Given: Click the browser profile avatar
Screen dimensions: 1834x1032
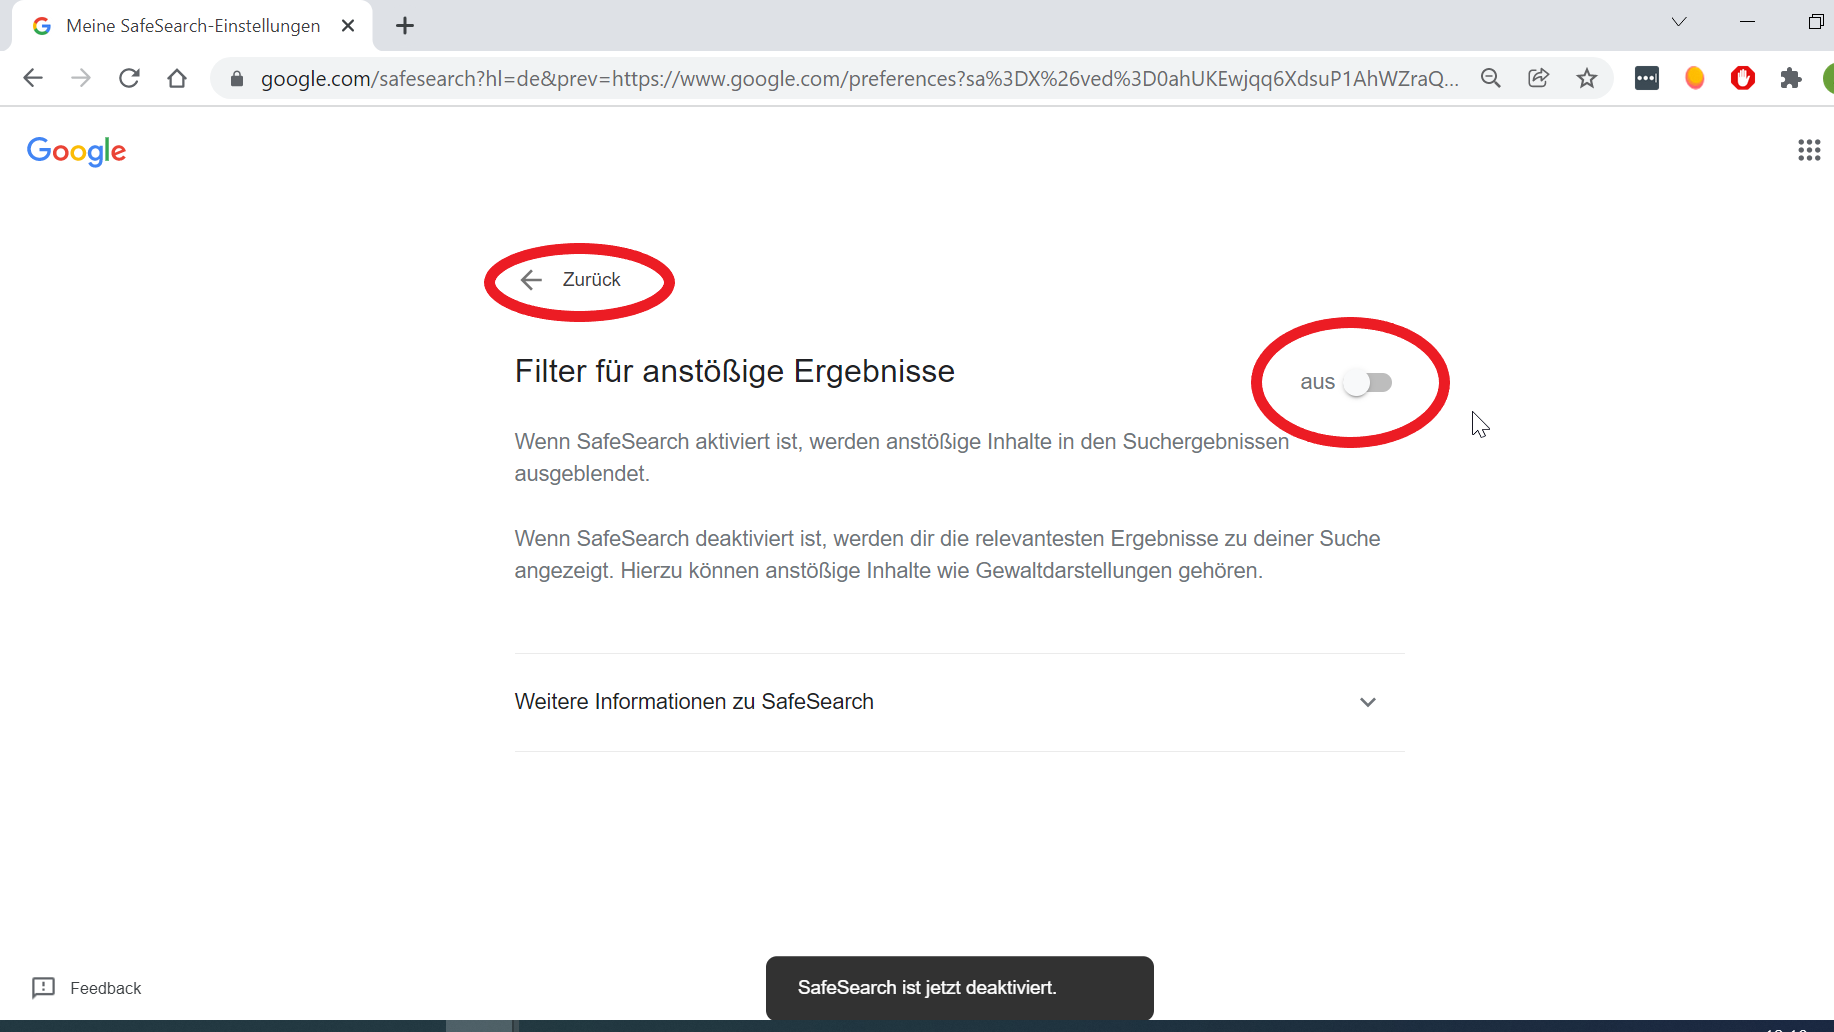Looking at the screenshot, I should coord(1829,78).
